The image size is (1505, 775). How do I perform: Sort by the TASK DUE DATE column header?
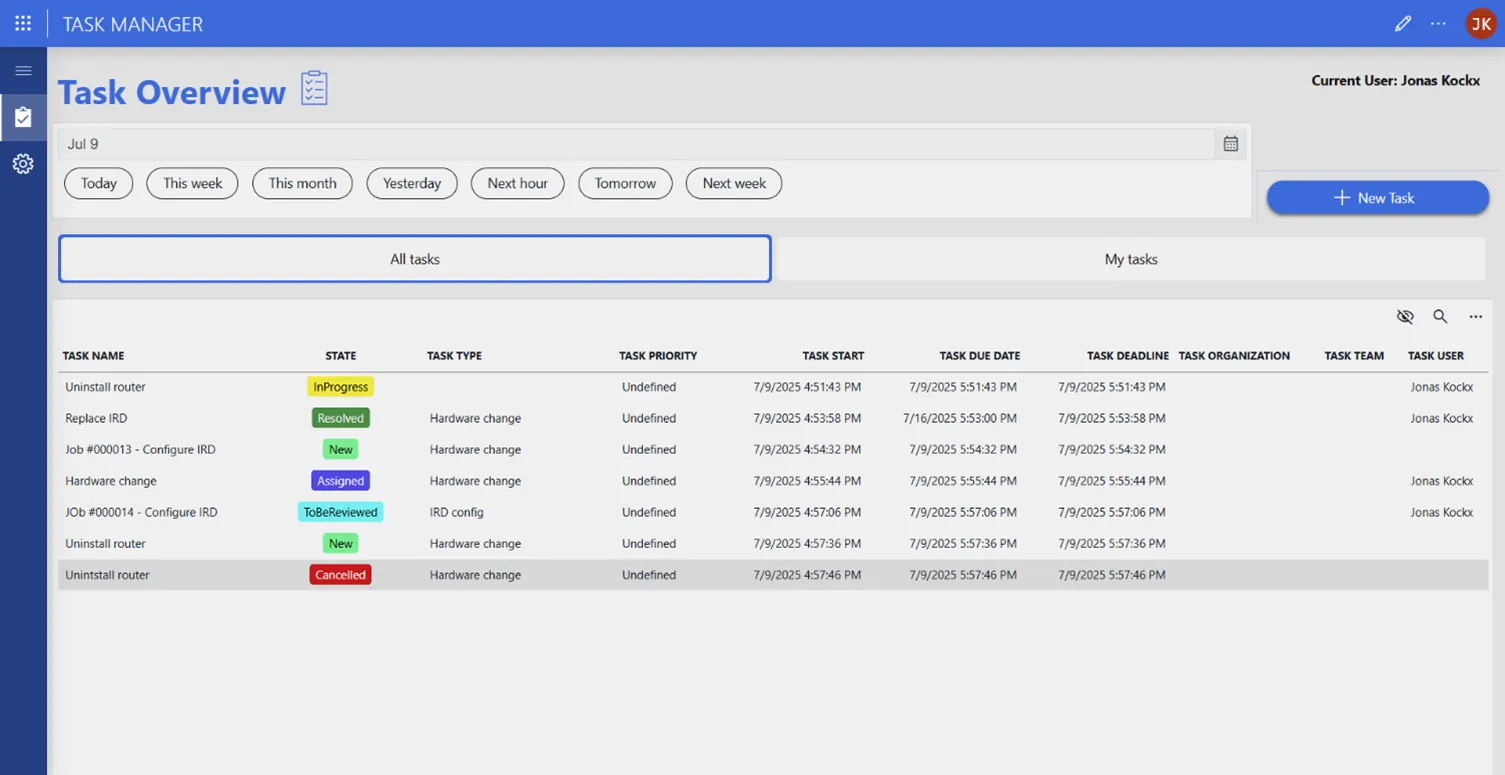coord(980,356)
